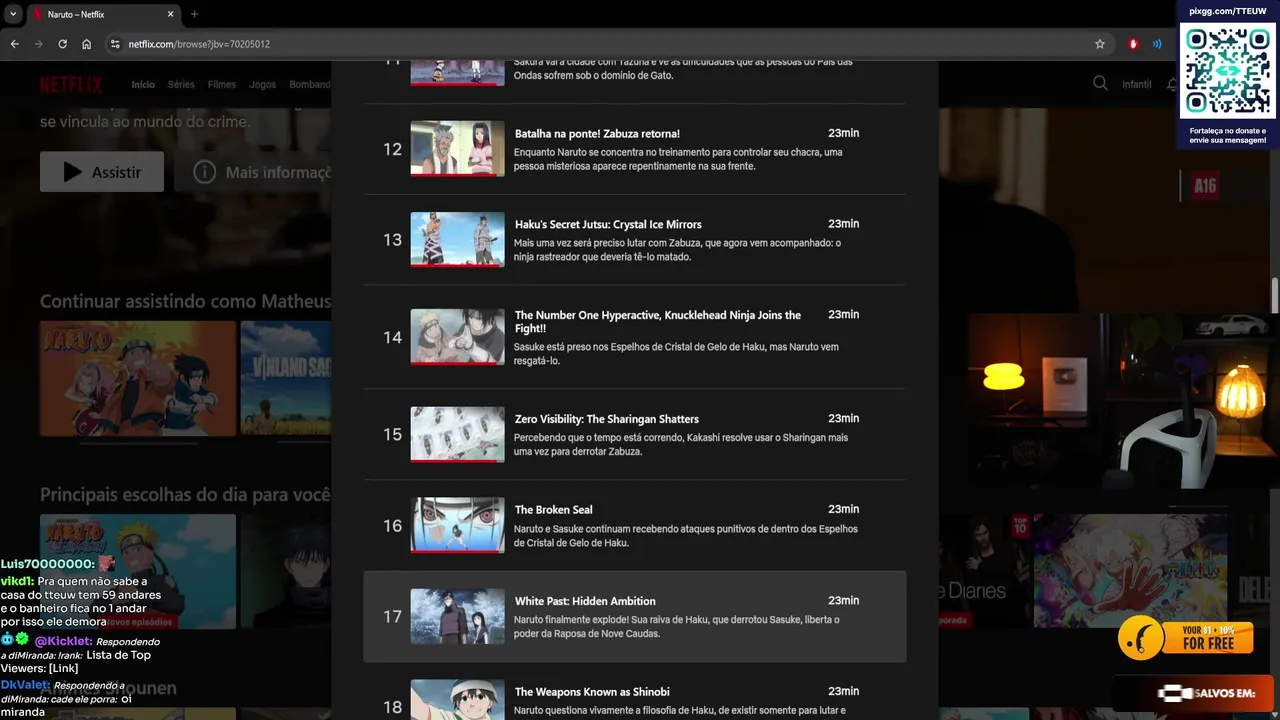Click episode number 17
This screenshot has width=1280, height=720.
point(392,617)
